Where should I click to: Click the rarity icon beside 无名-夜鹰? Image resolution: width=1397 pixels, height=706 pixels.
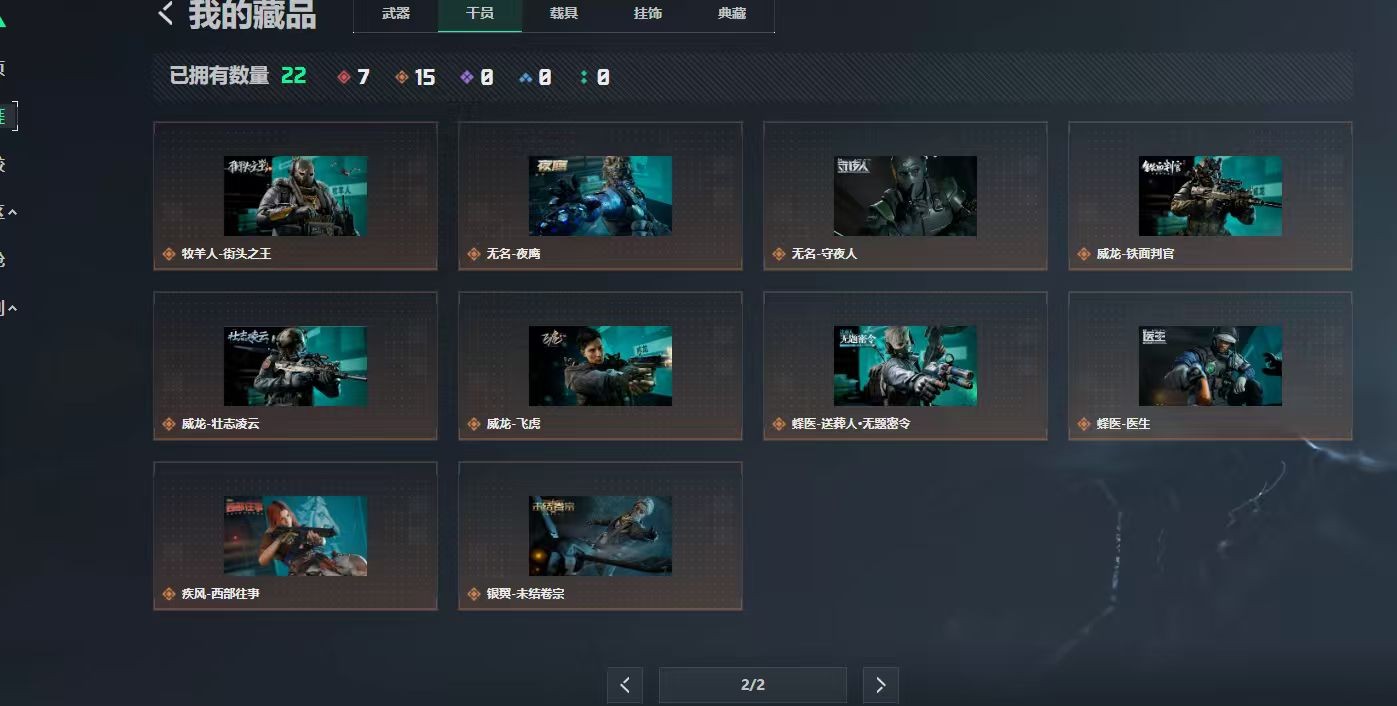coord(474,254)
